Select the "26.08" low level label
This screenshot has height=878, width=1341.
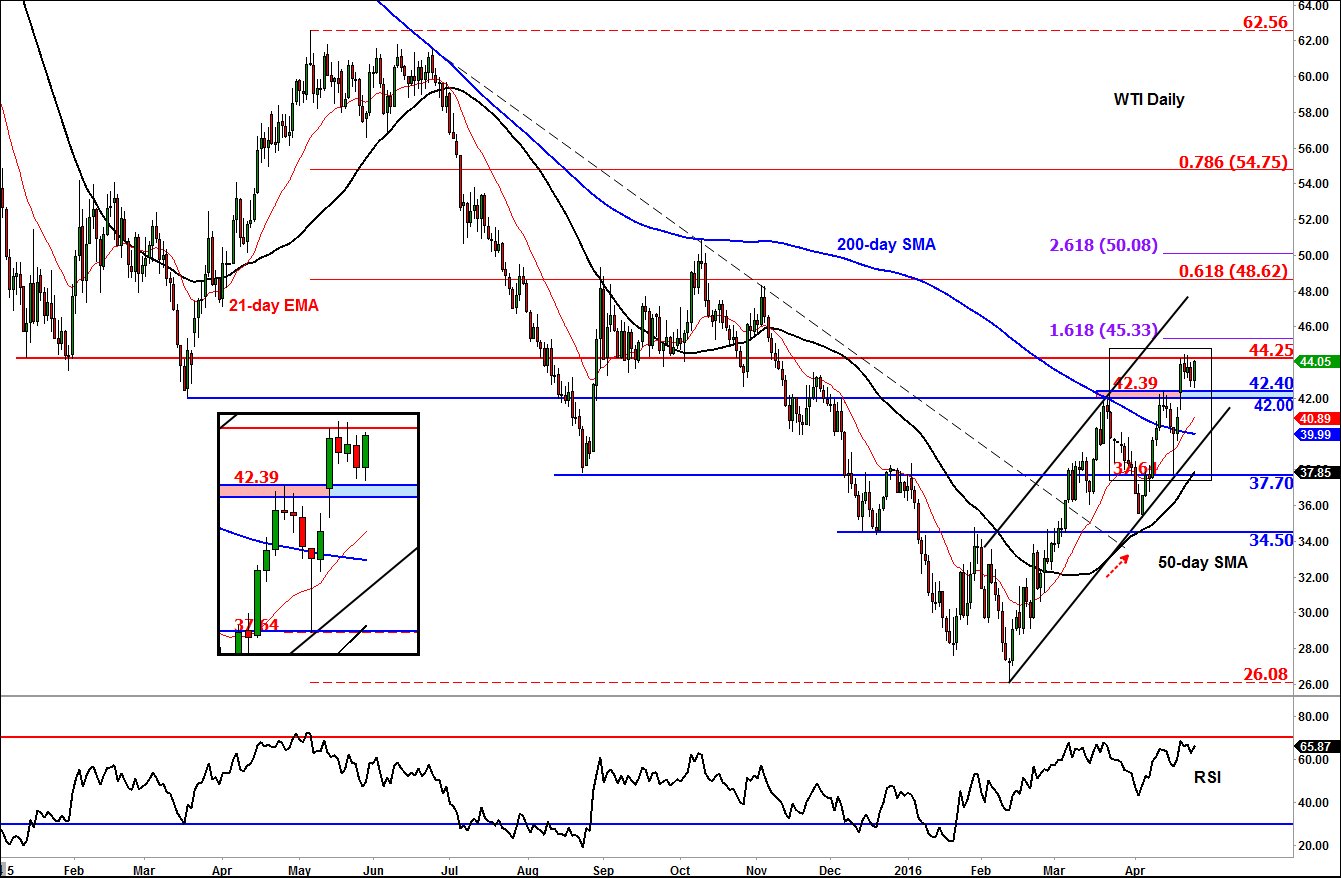coord(1266,673)
